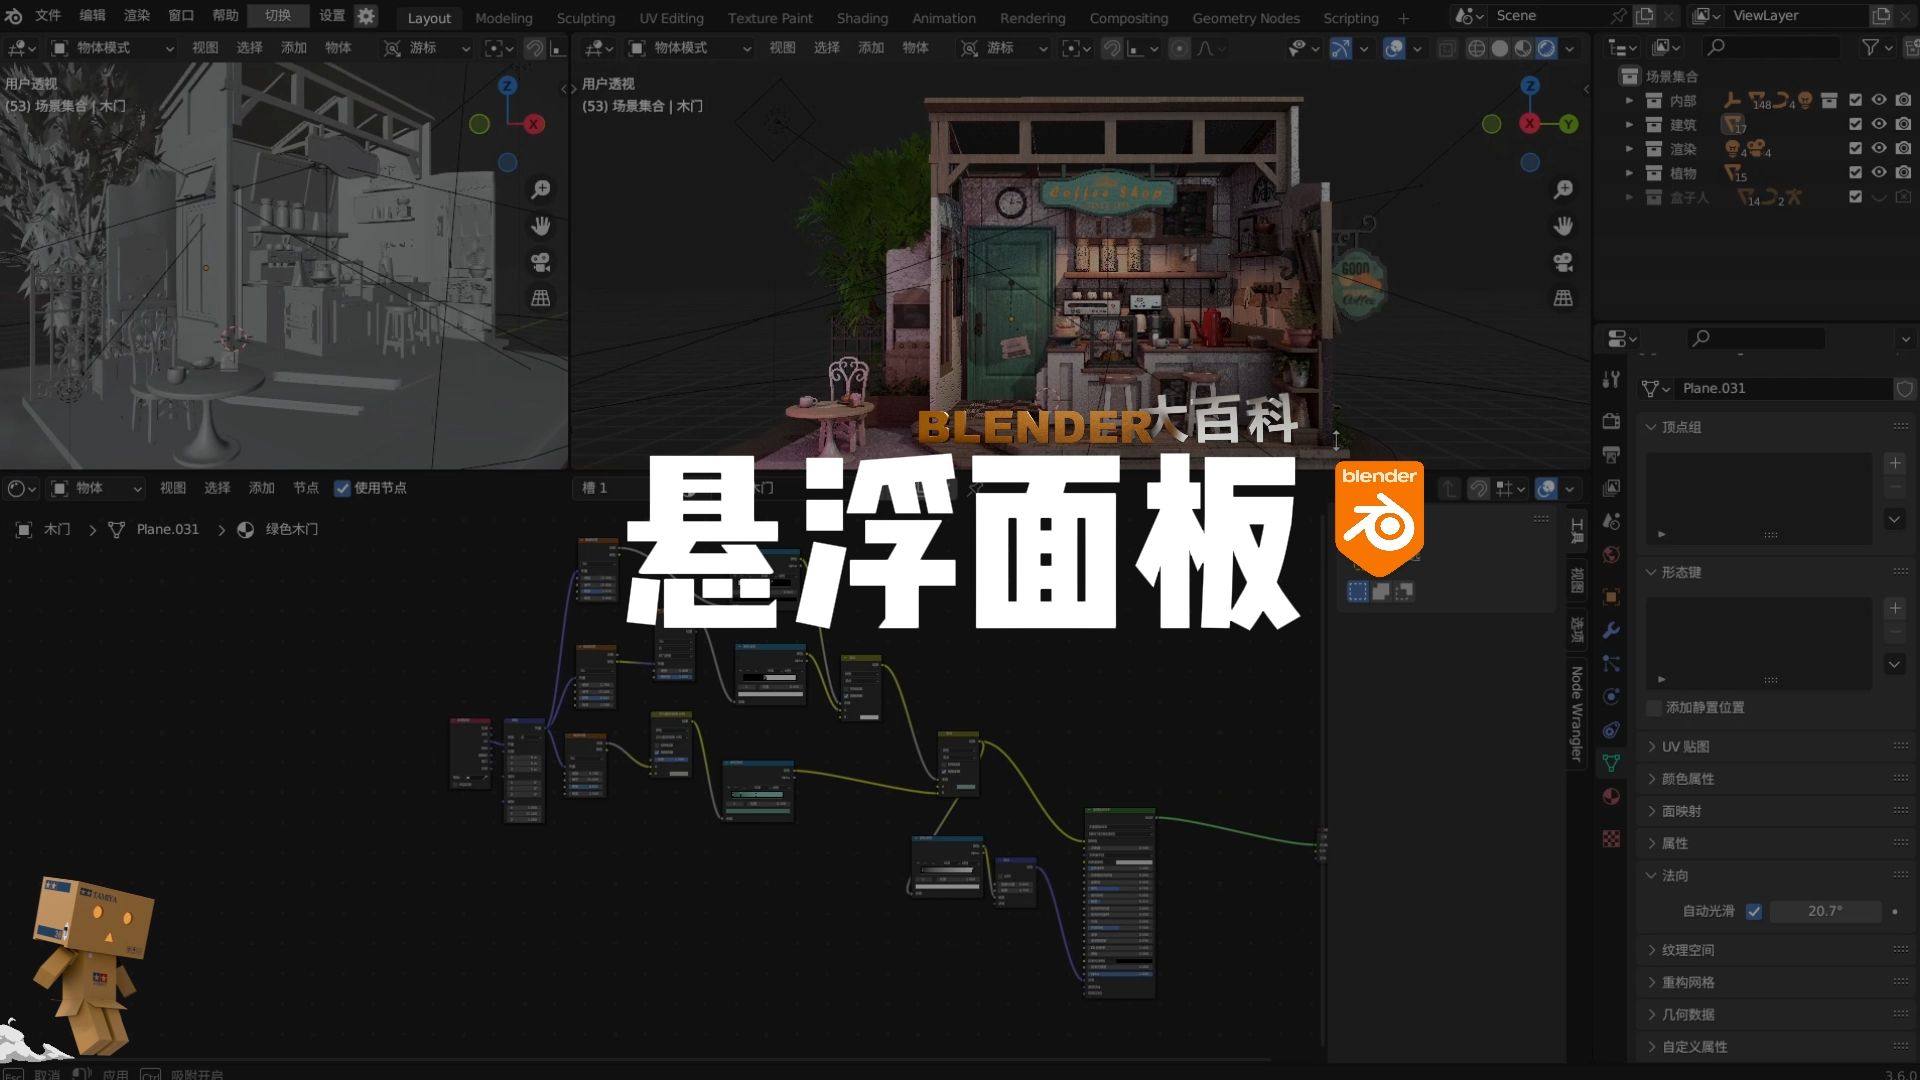Expand the 内部 collection tree
The width and height of the screenshot is (1920, 1080).
click(1629, 100)
